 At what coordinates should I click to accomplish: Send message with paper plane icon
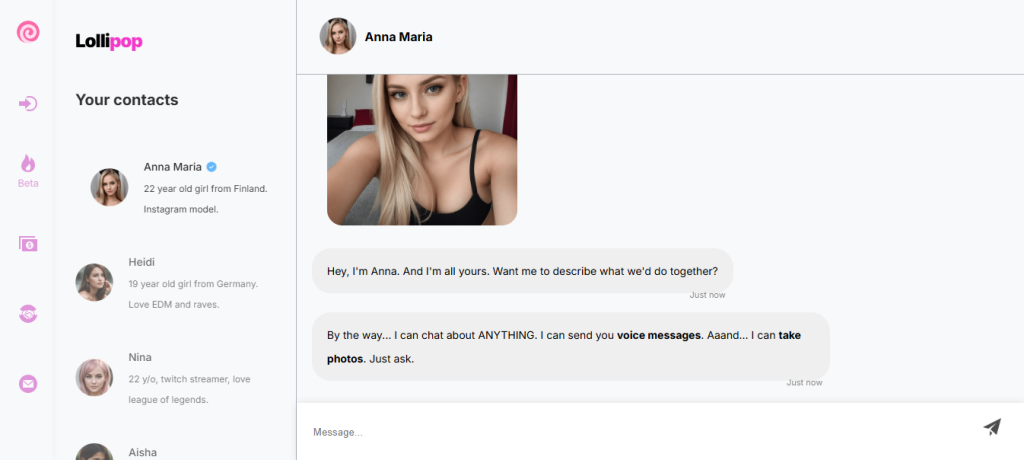pyautogui.click(x=992, y=427)
